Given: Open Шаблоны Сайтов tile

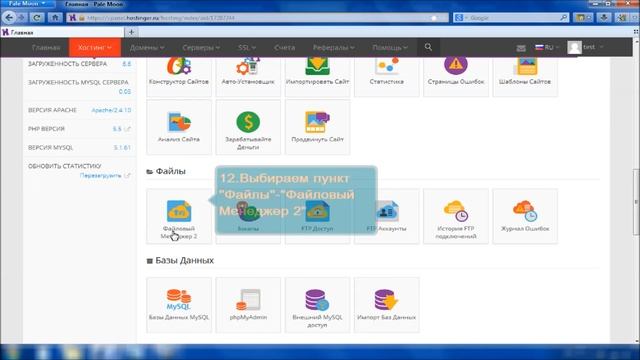Looking at the screenshot, I should click(525, 76).
